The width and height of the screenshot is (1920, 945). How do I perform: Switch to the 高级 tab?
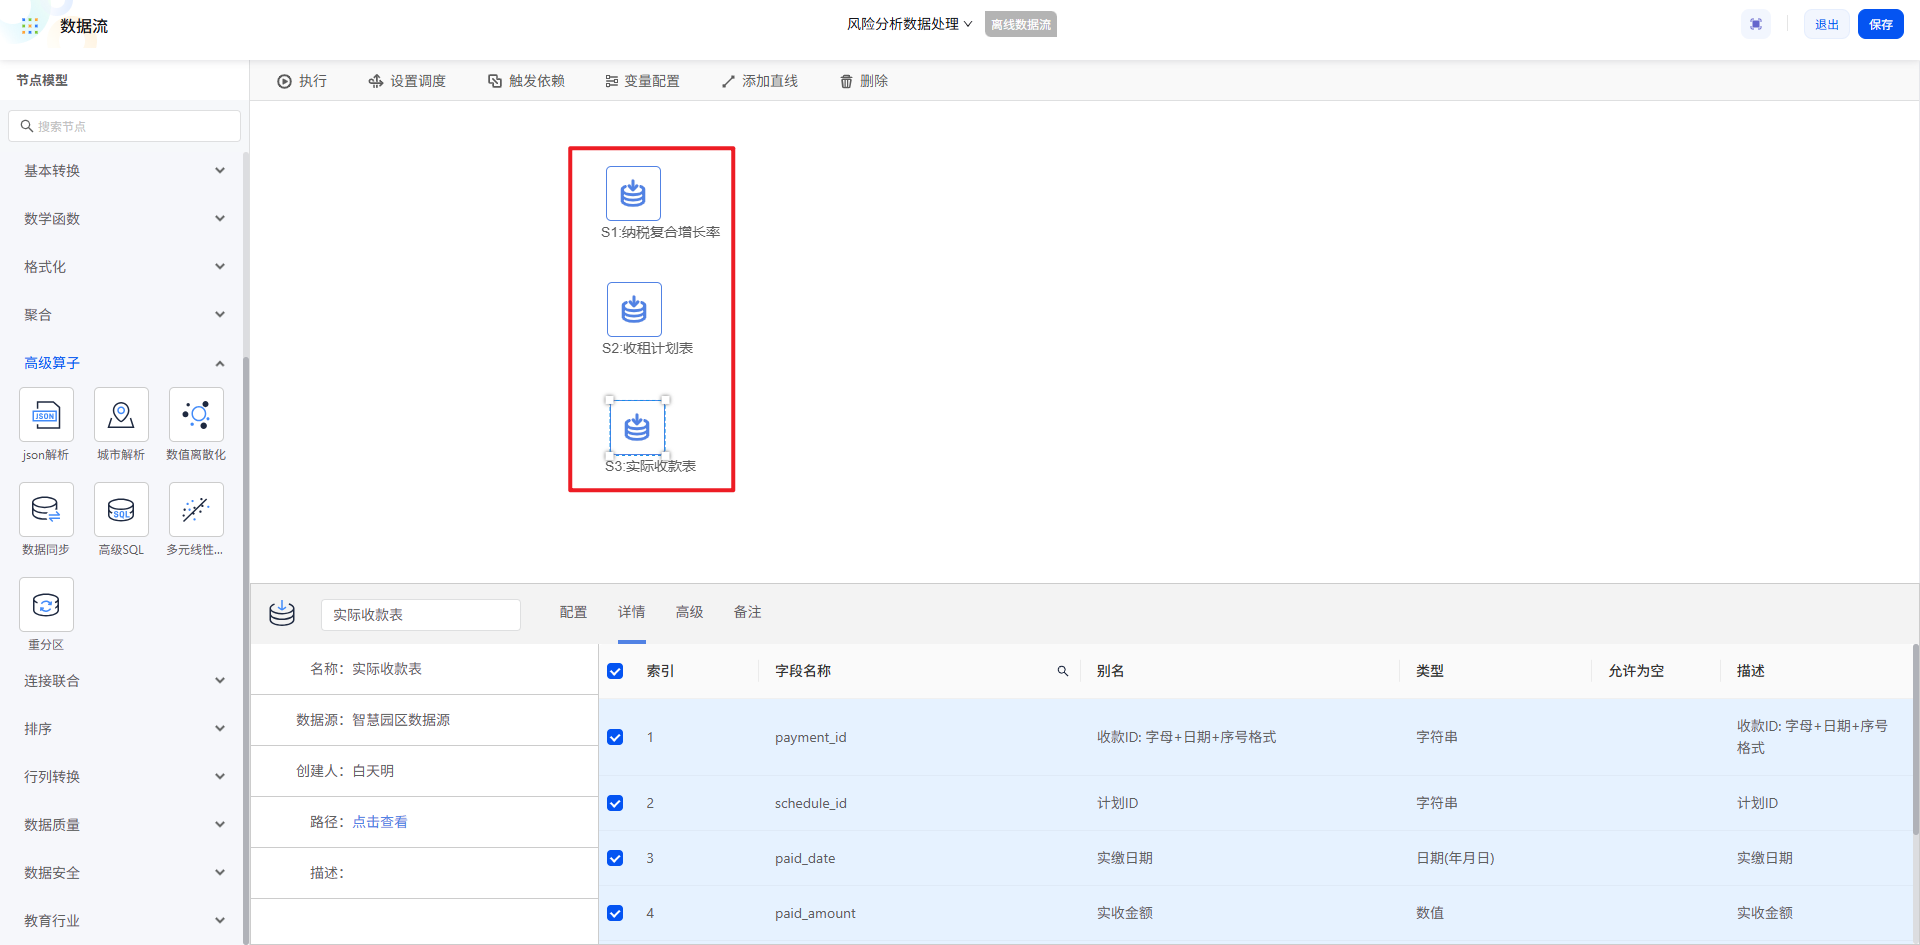pyautogui.click(x=689, y=612)
